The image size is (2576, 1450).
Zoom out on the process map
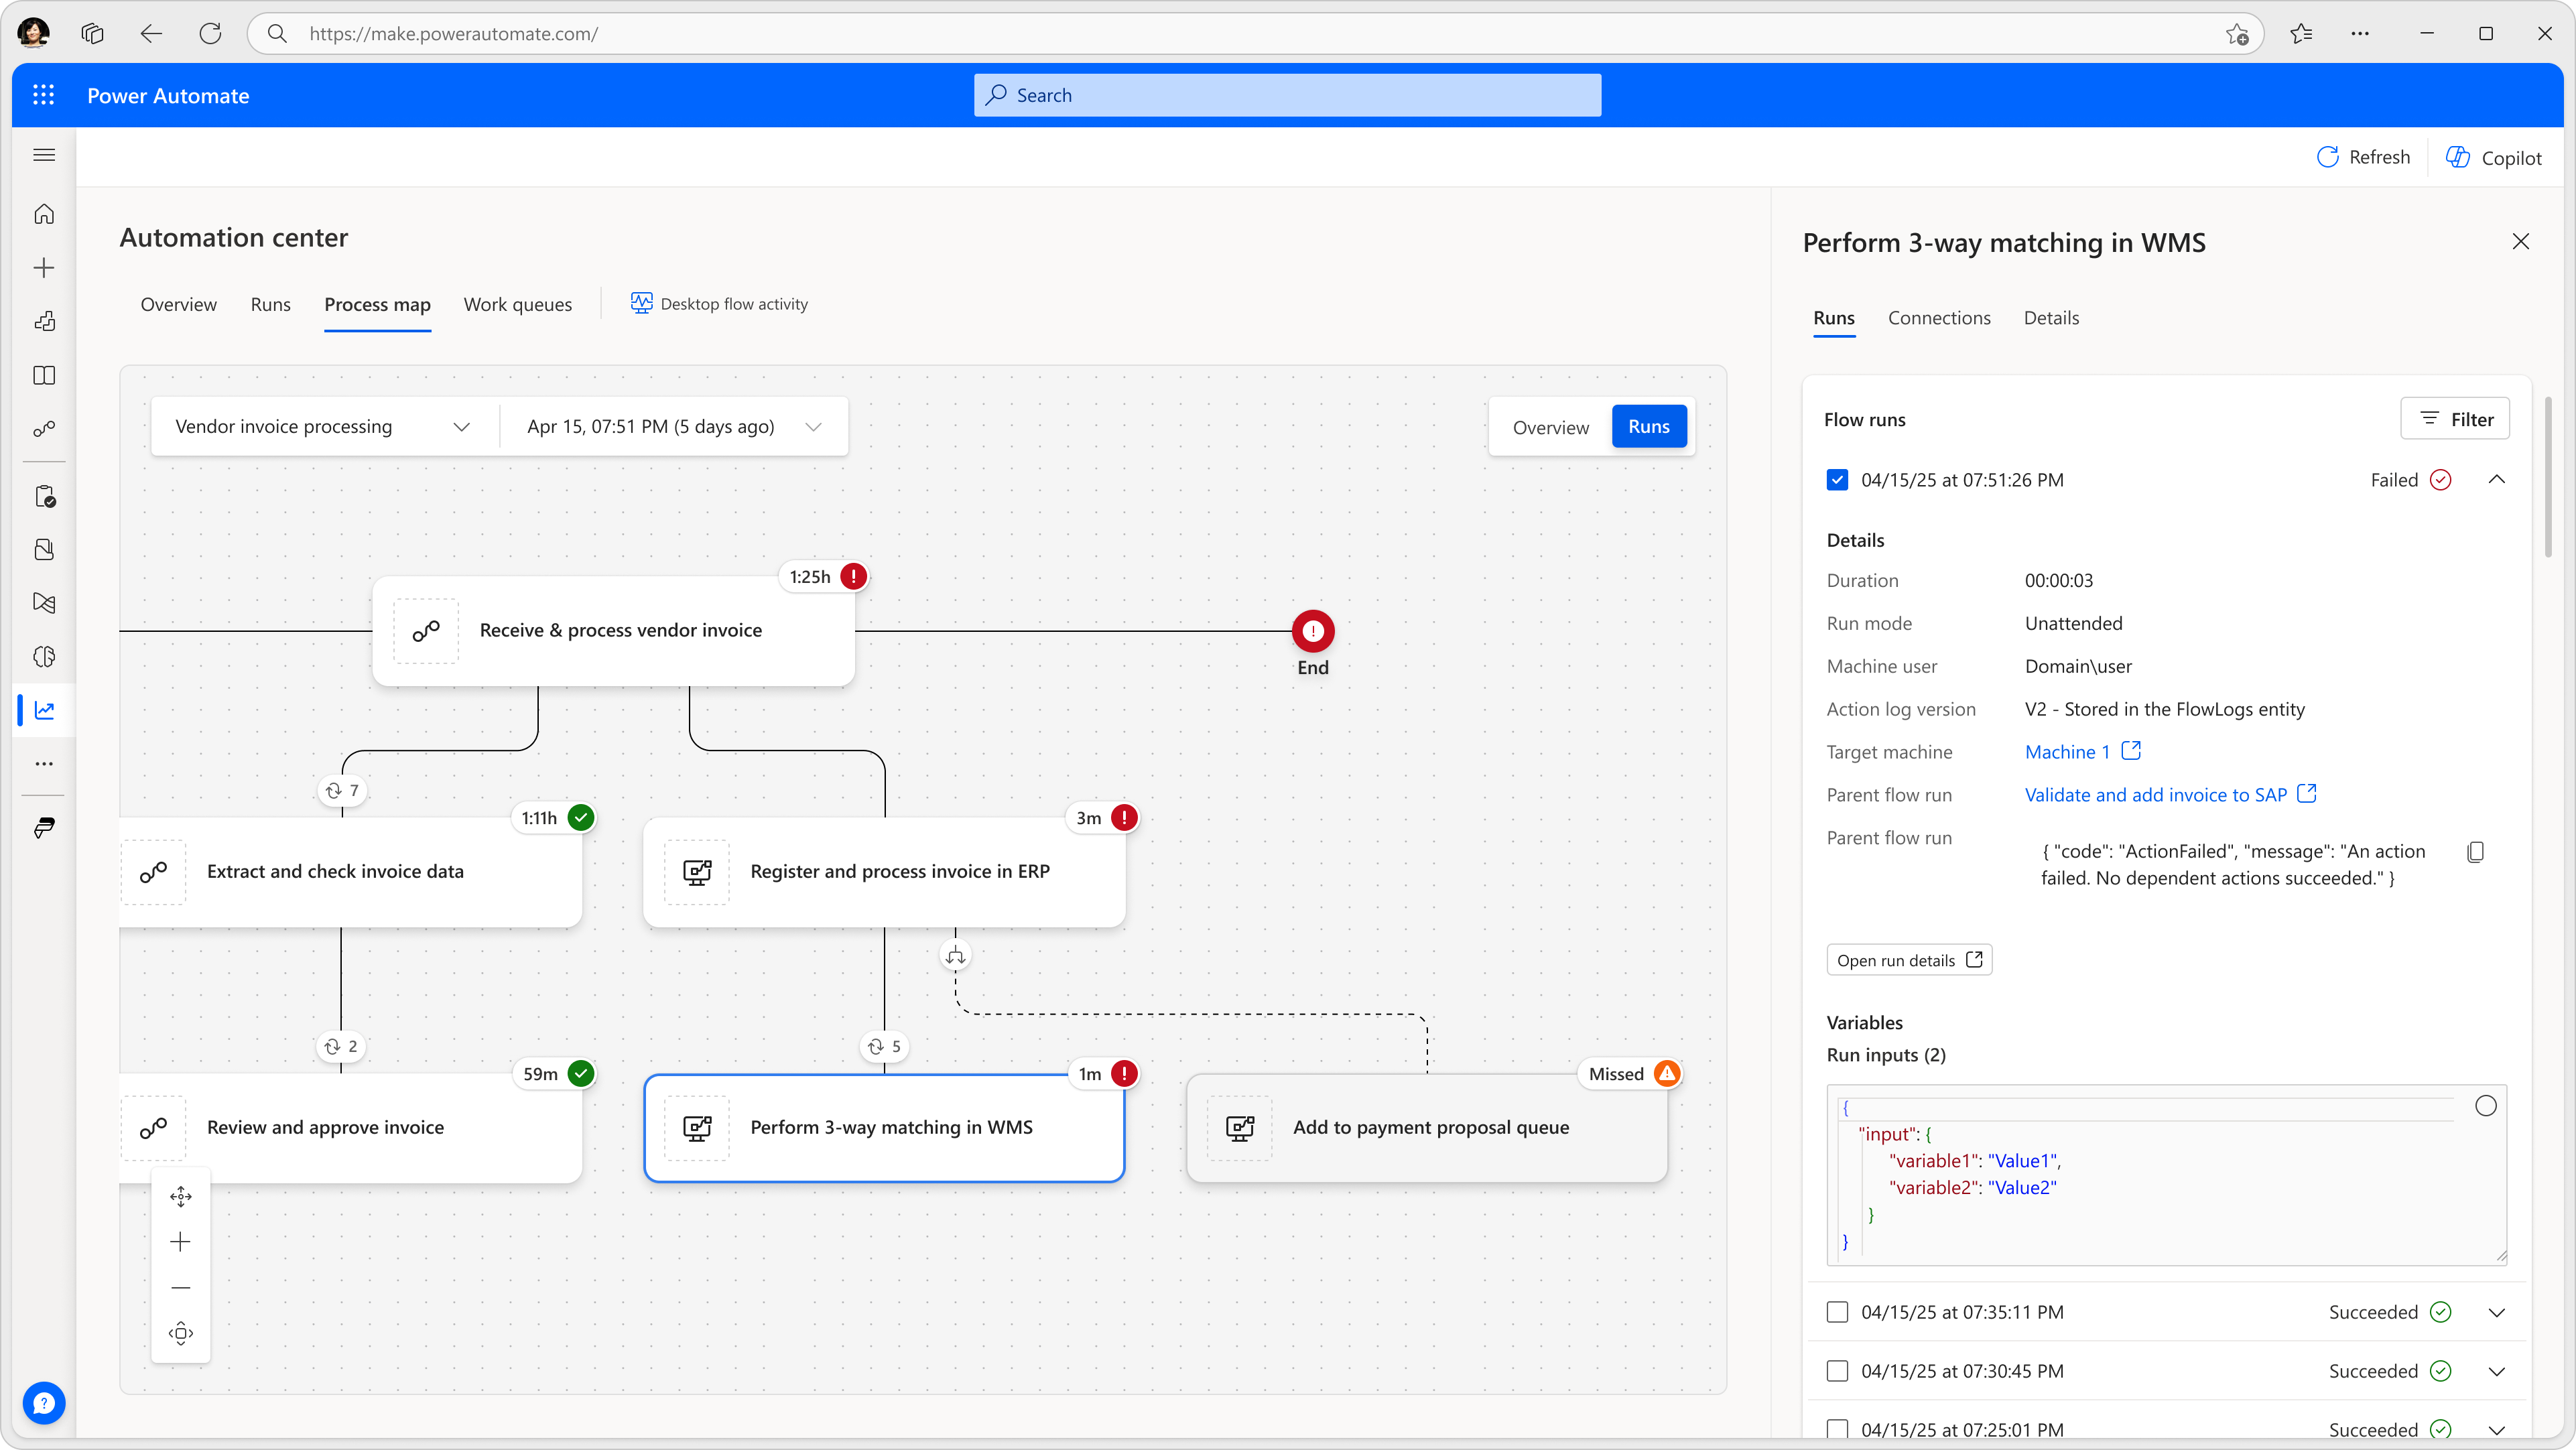[x=181, y=1288]
